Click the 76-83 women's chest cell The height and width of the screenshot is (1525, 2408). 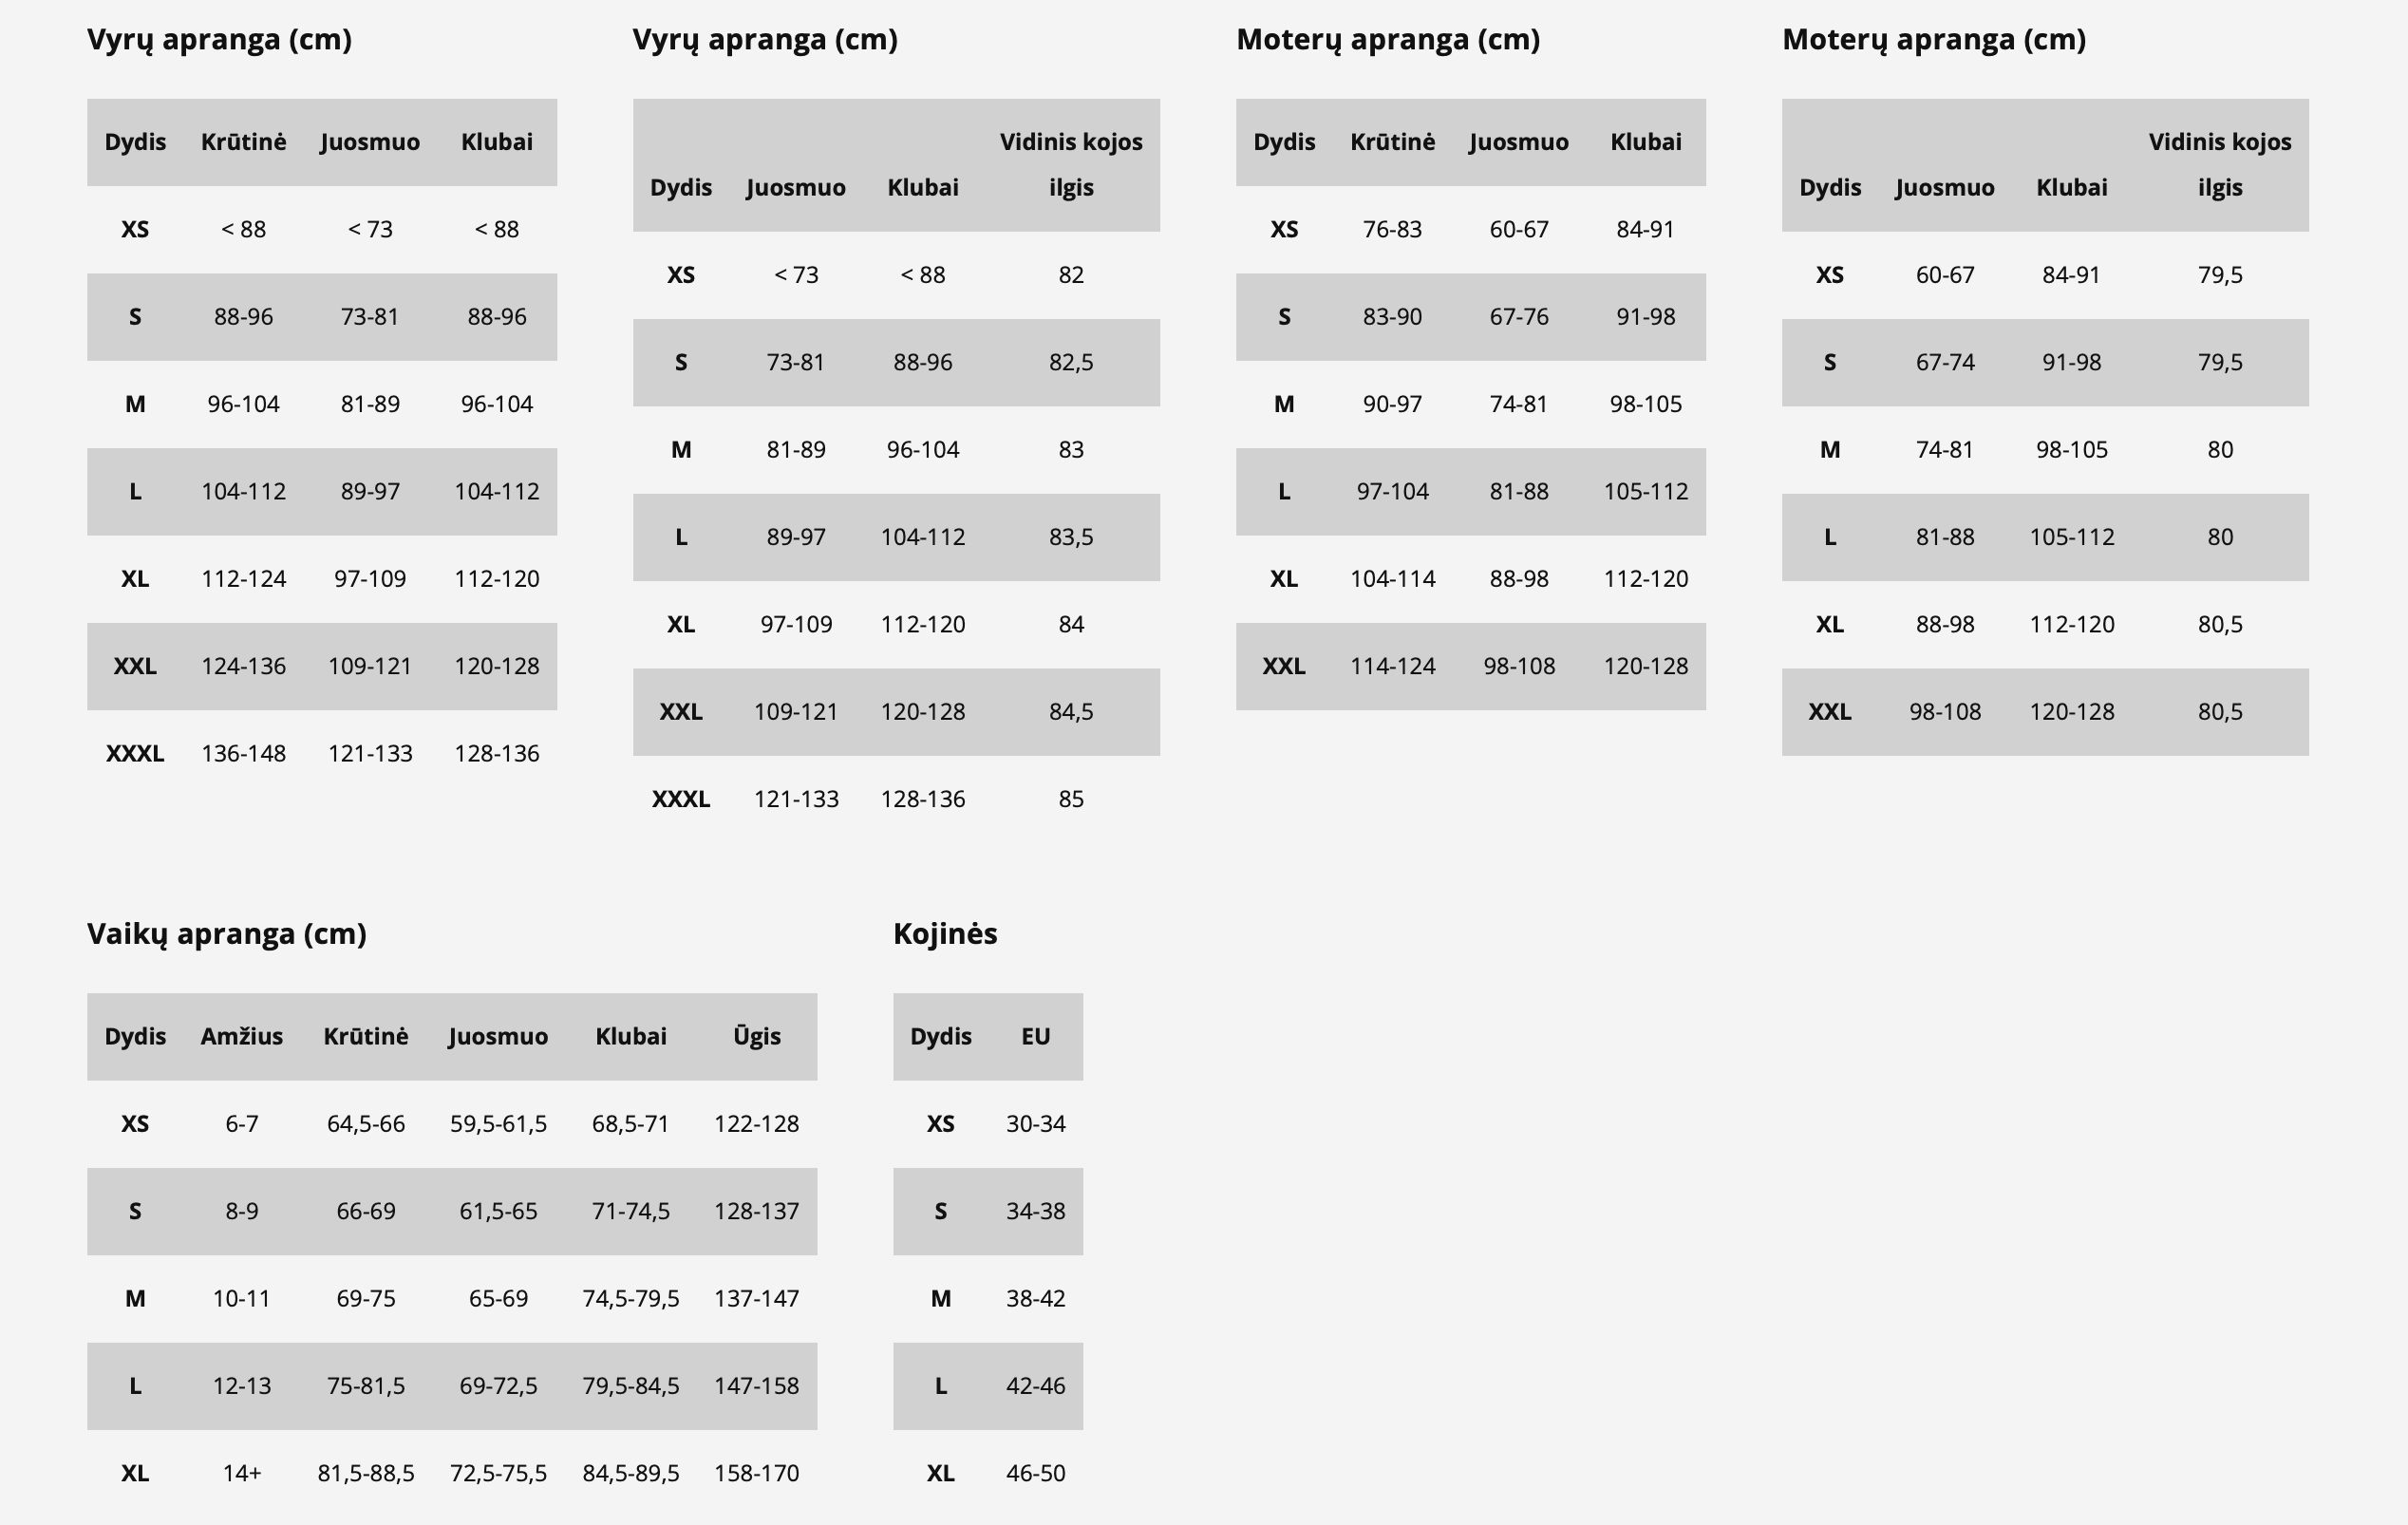tap(1392, 230)
